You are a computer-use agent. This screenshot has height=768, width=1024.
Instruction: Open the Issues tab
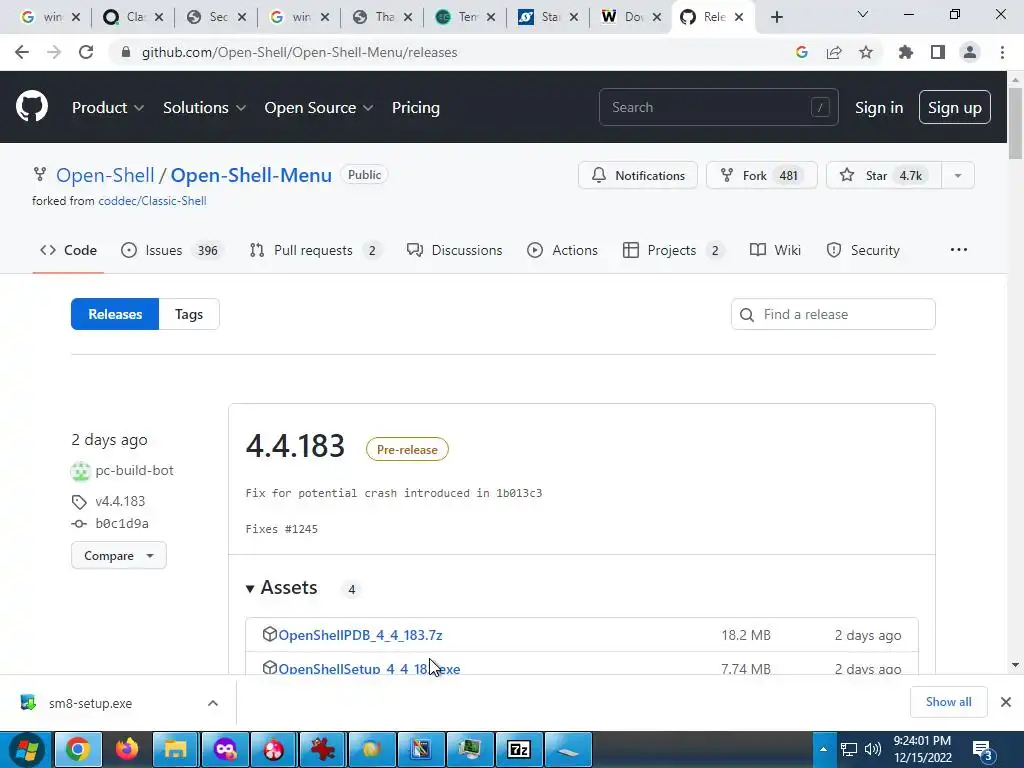coord(172,250)
